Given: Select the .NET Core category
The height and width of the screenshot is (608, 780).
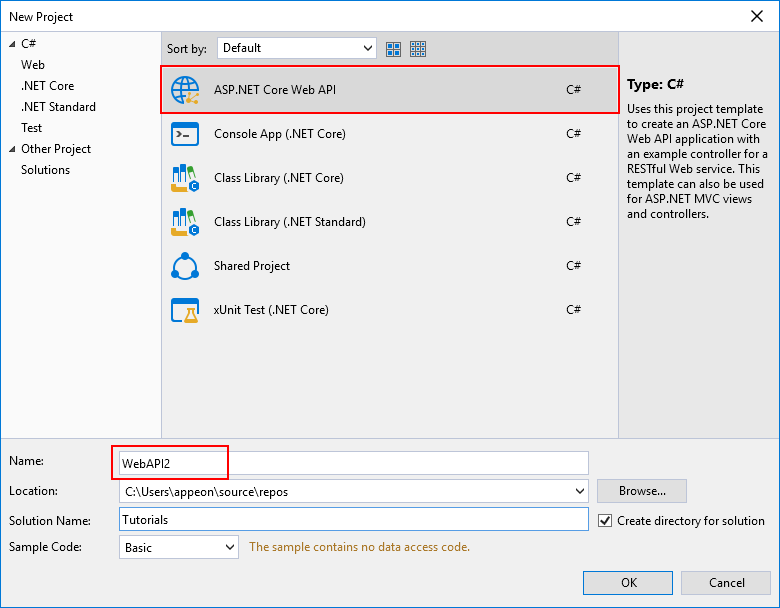Looking at the screenshot, I should coord(47,86).
